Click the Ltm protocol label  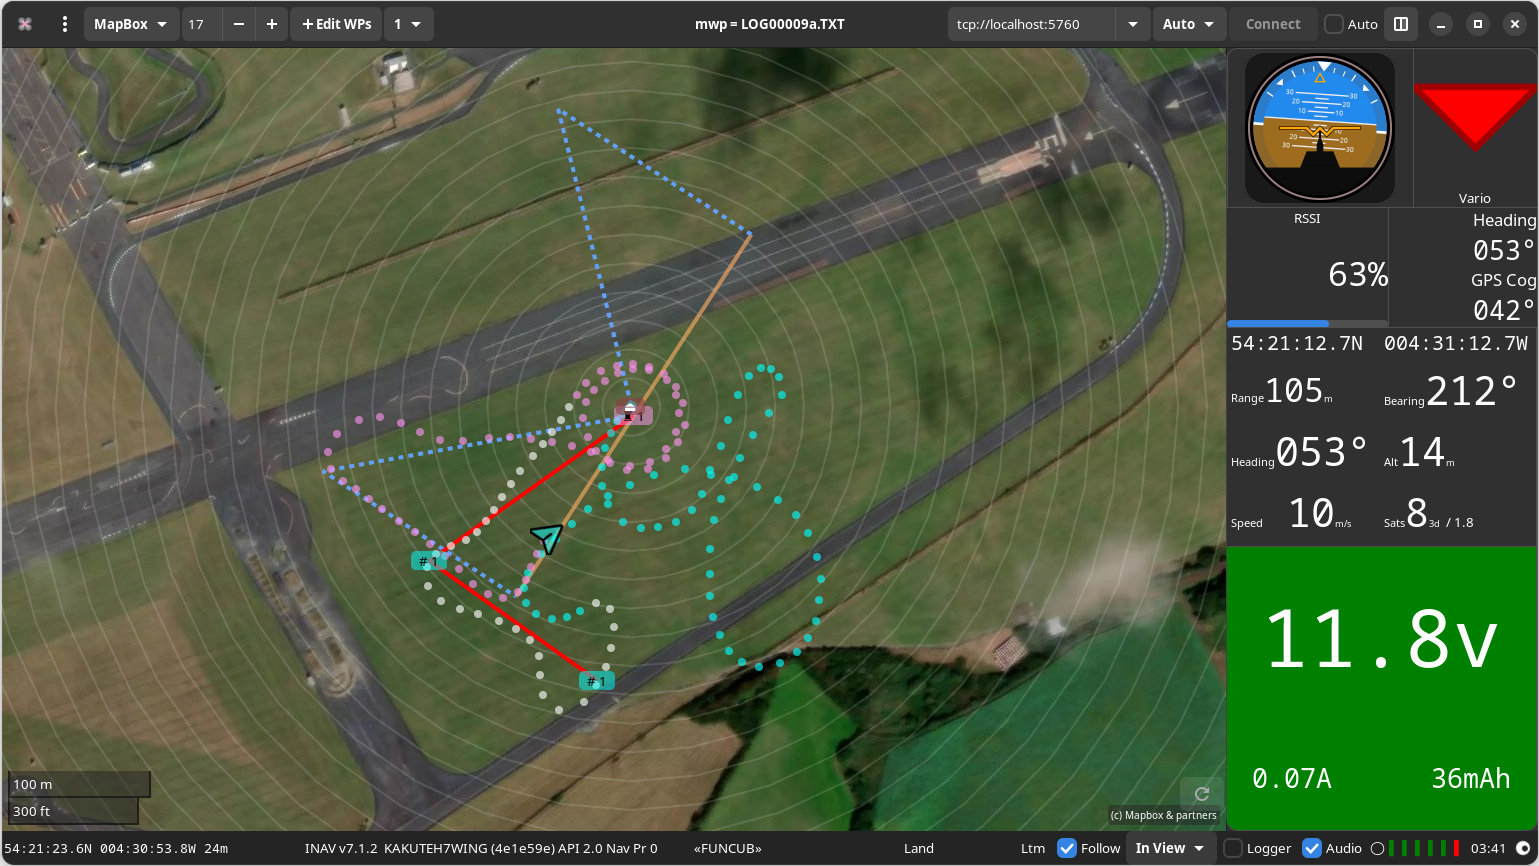1033,848
